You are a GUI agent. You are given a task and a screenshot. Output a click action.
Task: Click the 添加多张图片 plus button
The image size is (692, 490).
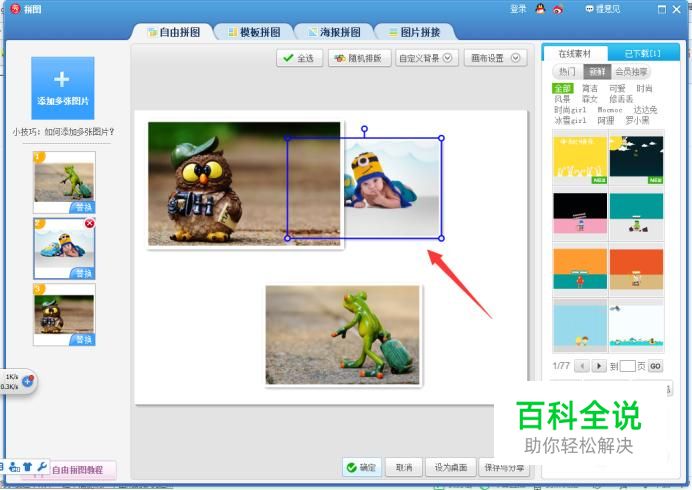63,88
